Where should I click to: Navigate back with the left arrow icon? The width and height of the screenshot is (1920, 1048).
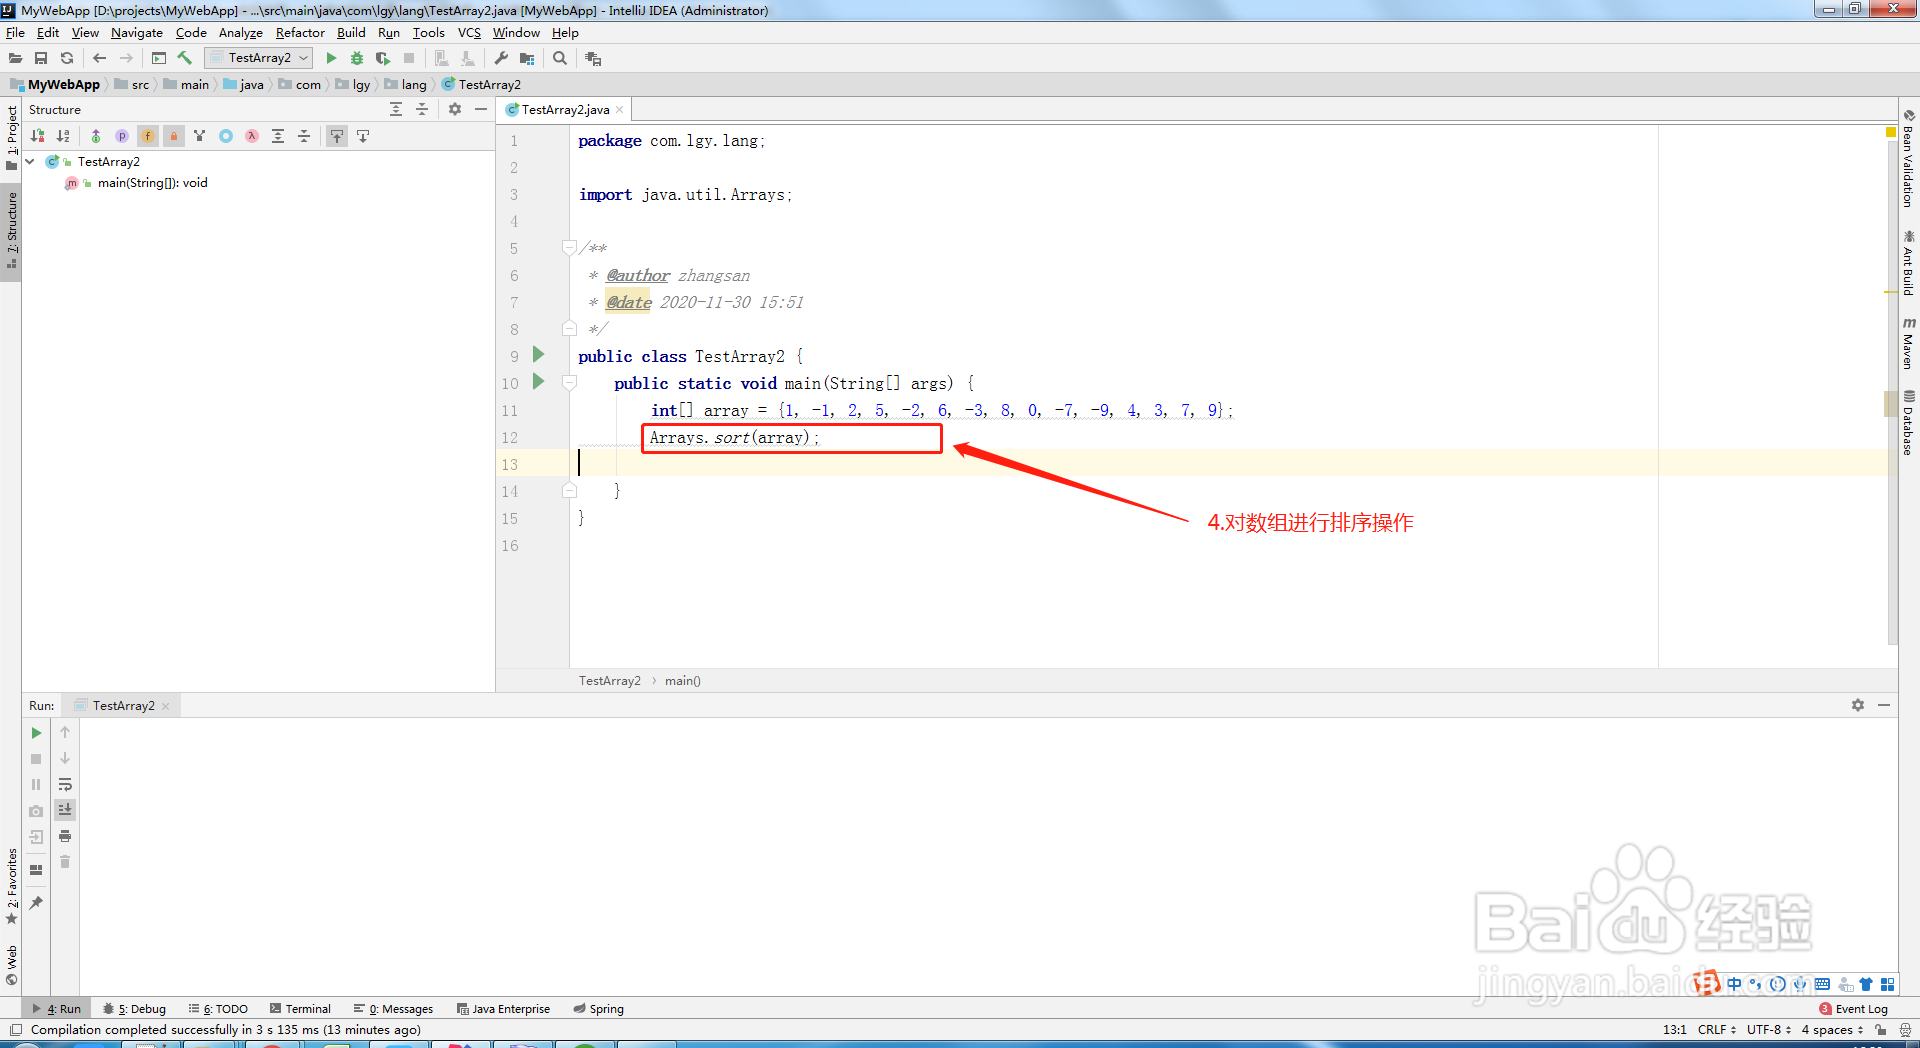pyautogui.click(x=99, y=58)
